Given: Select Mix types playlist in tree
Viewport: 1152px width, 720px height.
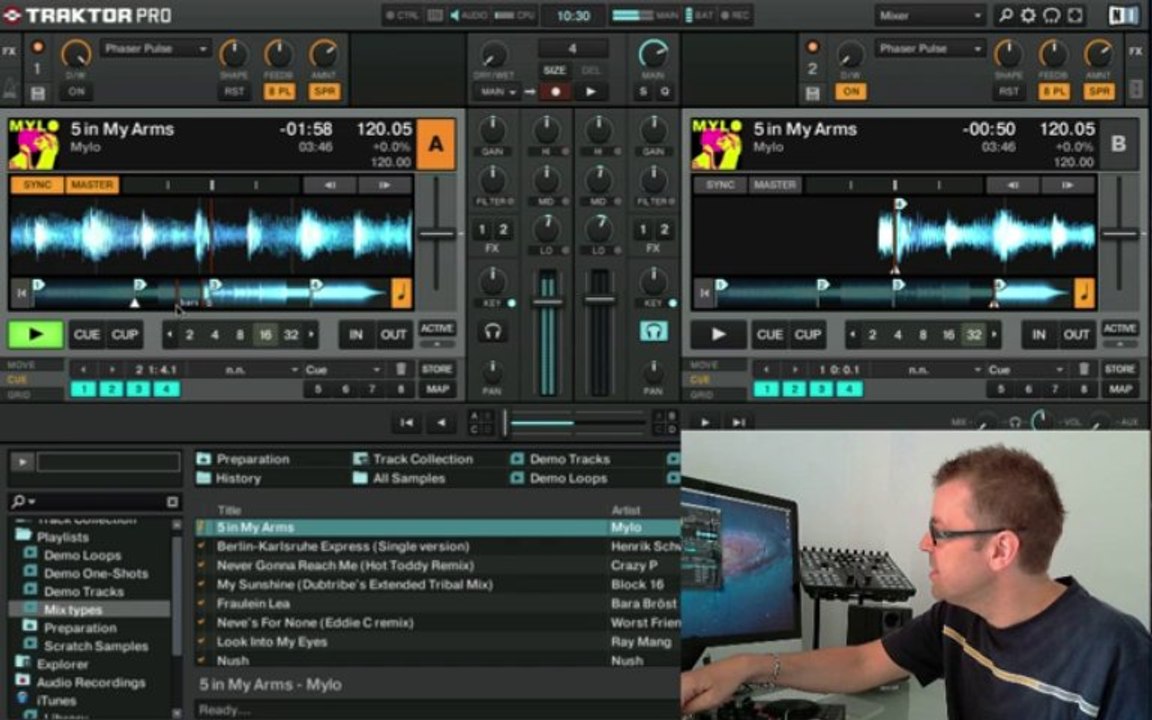Looking at the screenshot, I should tap(73, 610).
